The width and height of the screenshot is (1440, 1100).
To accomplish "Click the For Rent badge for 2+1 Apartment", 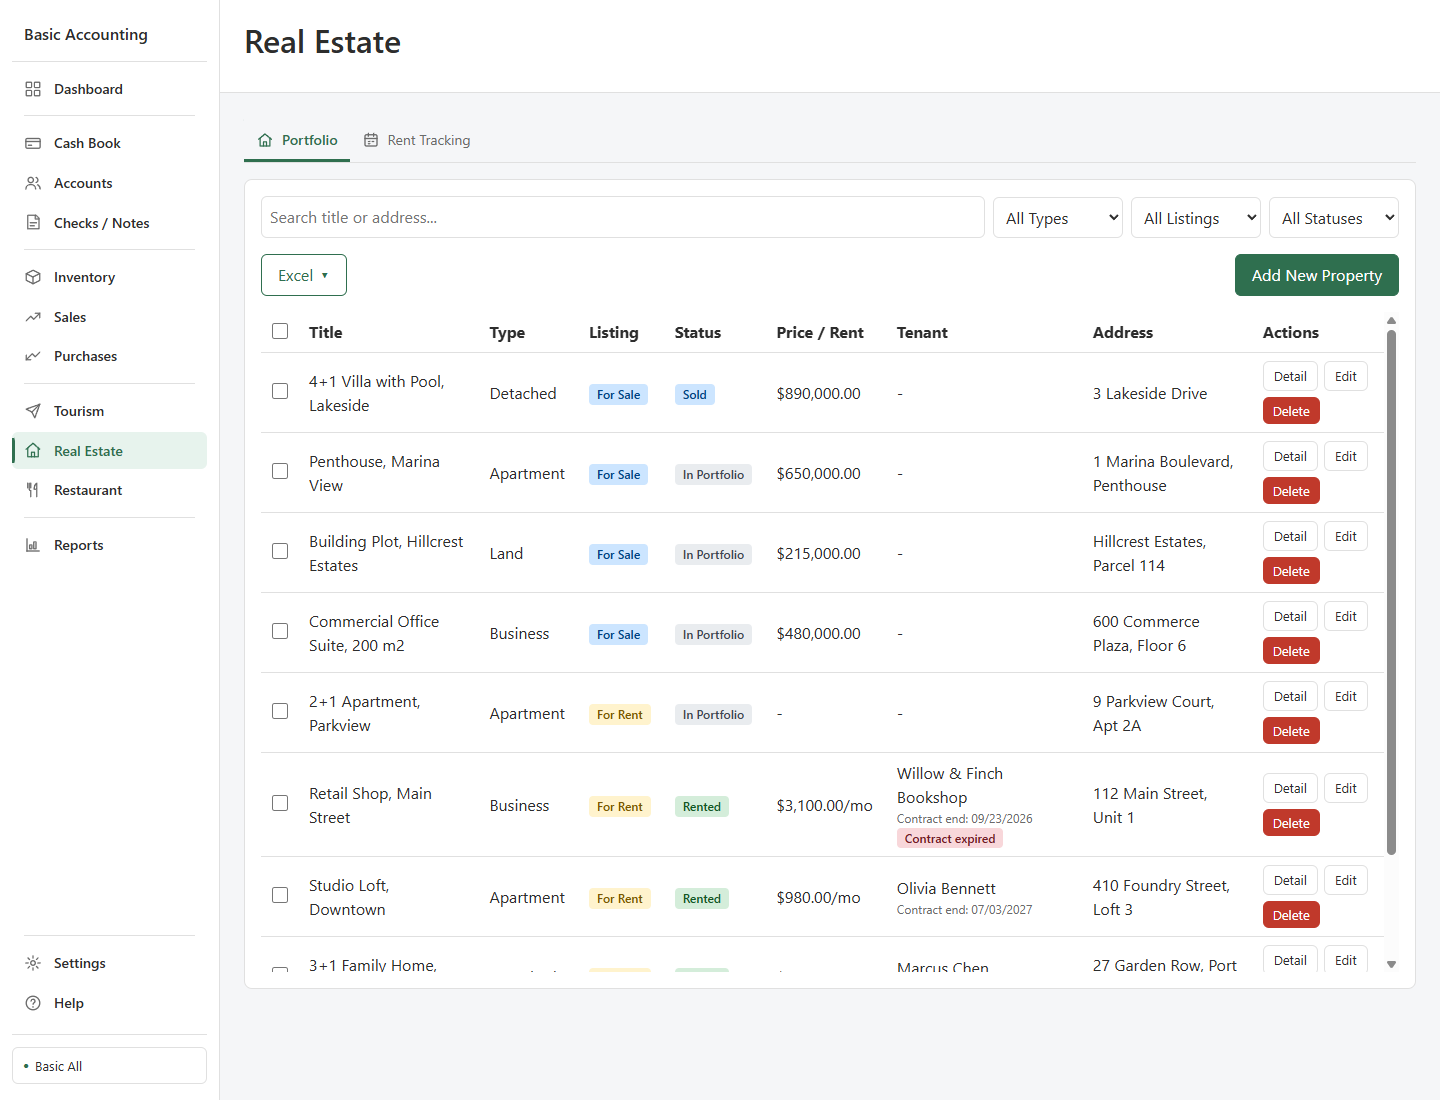I will [x=620, y=715].
